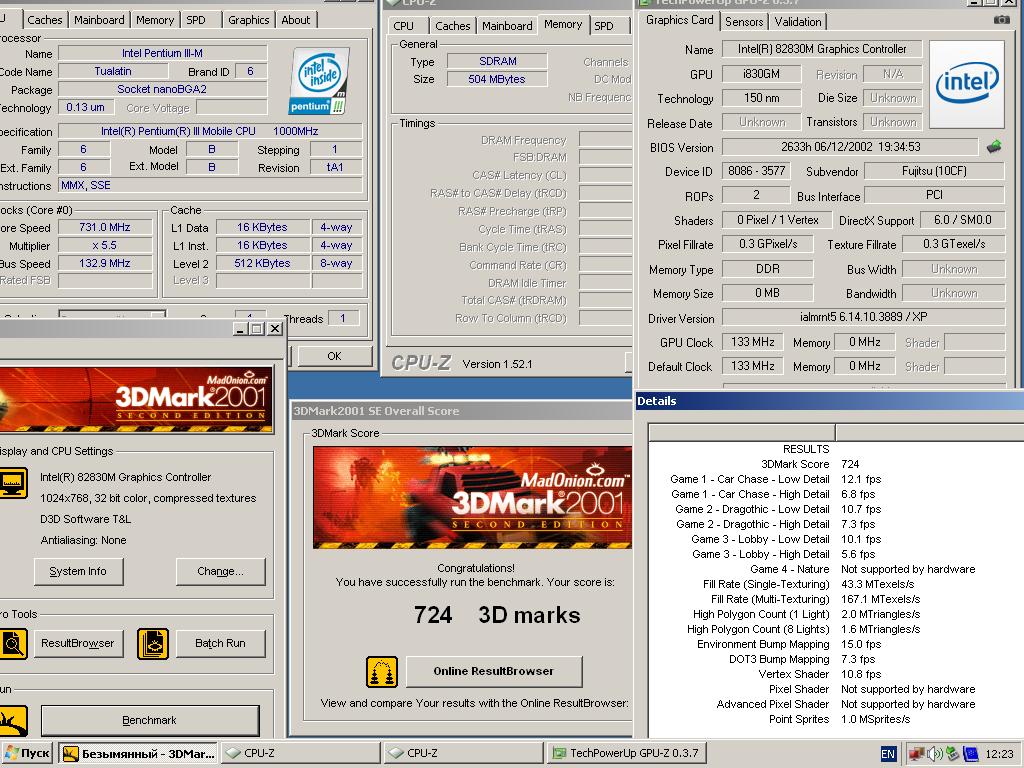Click the Device ID field 8086 - 3577

pos(756,171)
